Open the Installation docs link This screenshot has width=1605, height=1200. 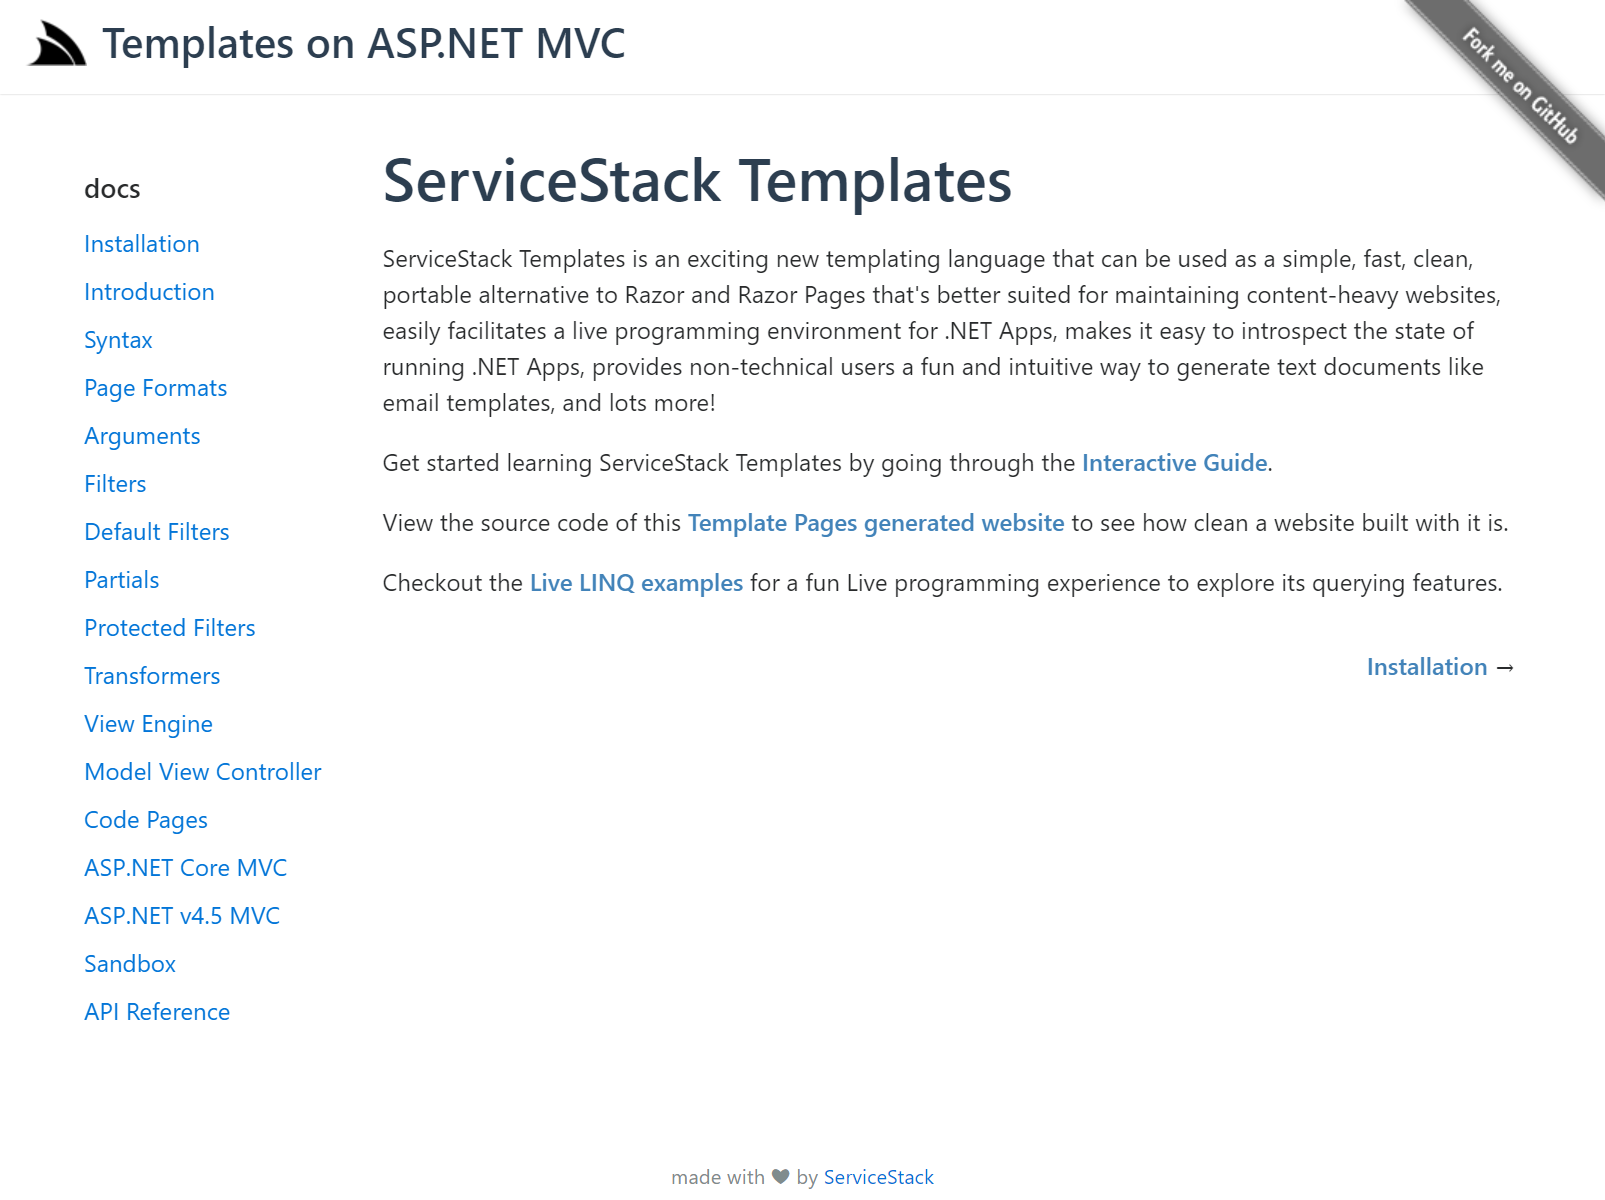pos(142,244)
